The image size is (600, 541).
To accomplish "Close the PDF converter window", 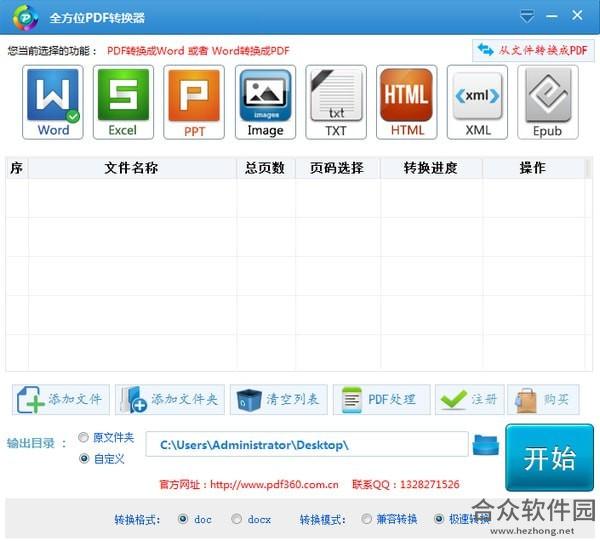I will pyautogui.click(x=577, y=16).
